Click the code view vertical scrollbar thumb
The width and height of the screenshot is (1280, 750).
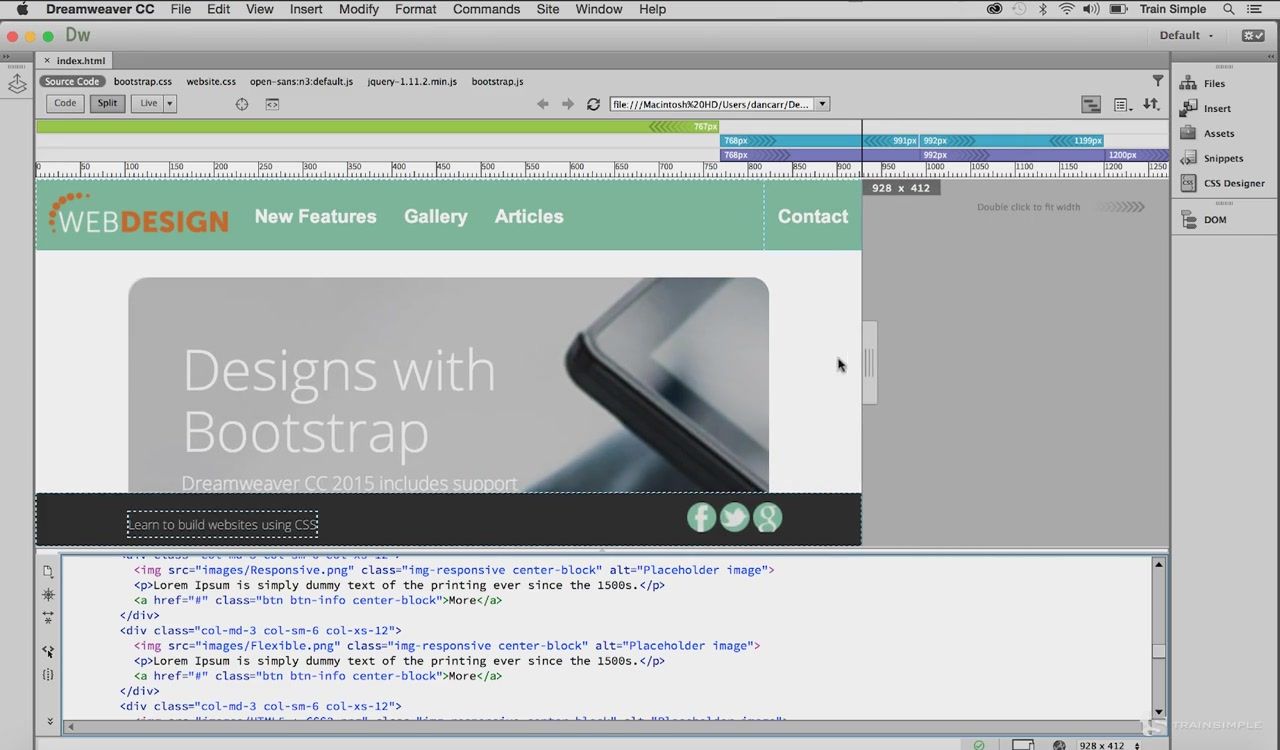tap(1158, 652)
